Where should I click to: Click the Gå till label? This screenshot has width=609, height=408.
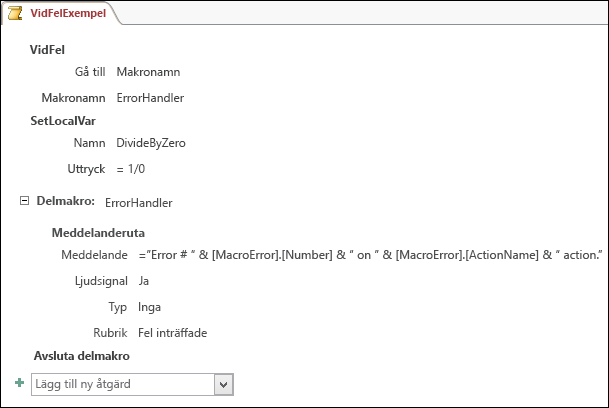[x=90, y=72]
